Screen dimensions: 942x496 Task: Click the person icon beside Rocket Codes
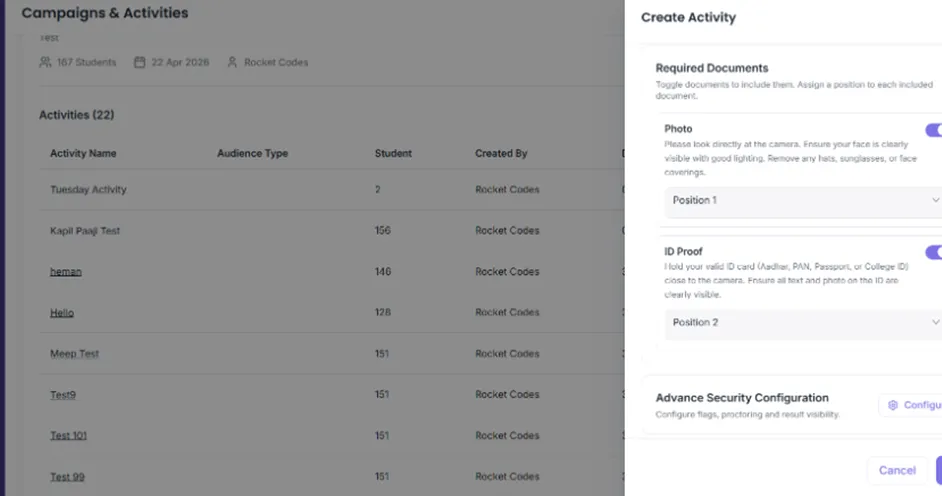point(232,62)
